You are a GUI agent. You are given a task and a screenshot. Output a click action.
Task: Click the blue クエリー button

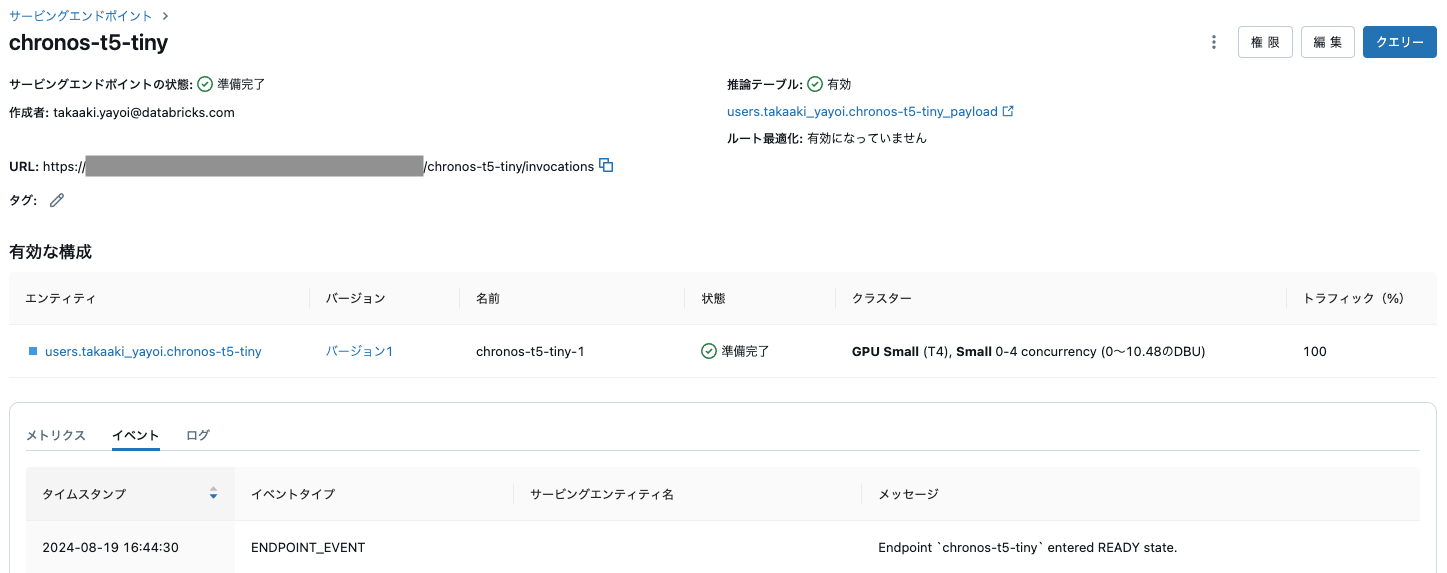[x=1400, y=42]
